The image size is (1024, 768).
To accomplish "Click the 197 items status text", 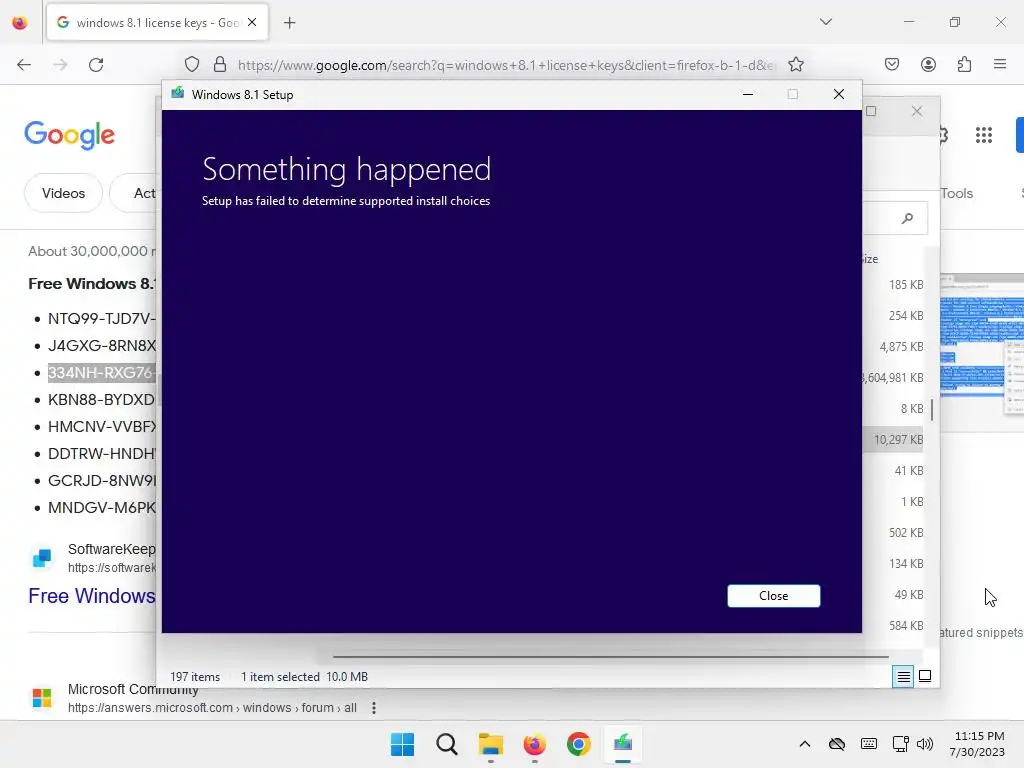I will 195,677.
